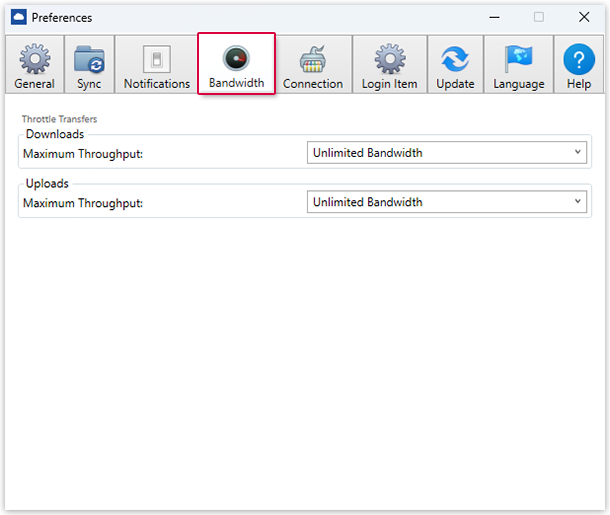Open the Sync folder icon tab
The width and height of the screenshot is (610, 515).
click(89, 59)
